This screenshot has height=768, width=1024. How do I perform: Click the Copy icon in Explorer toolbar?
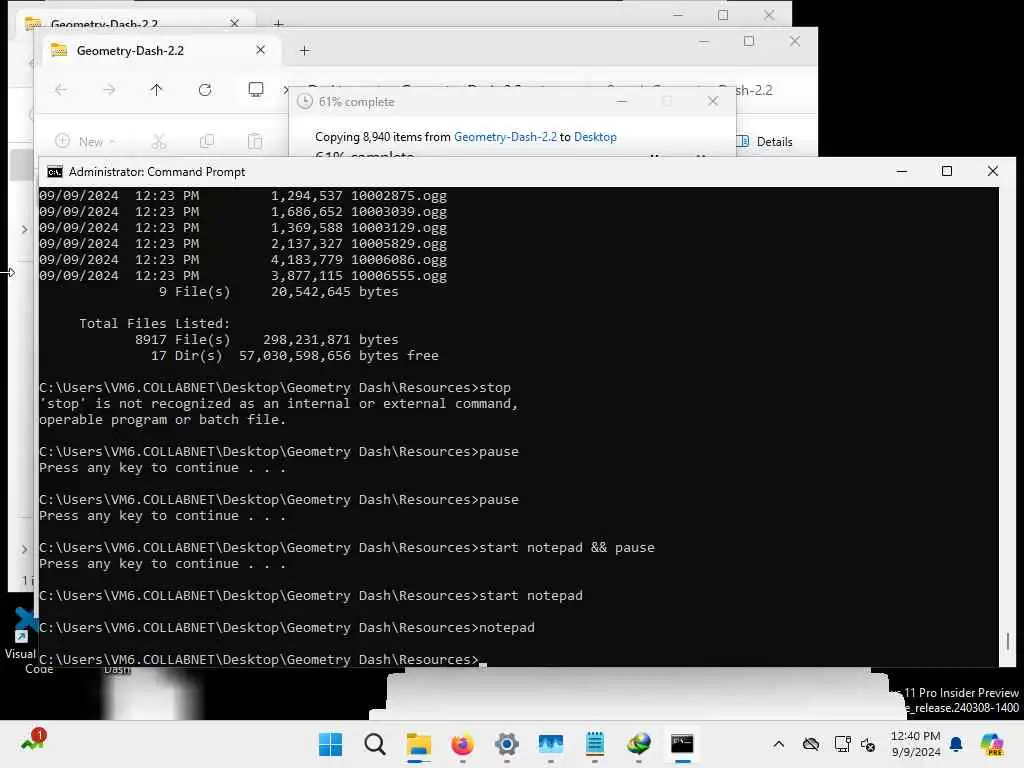[207, 141]
